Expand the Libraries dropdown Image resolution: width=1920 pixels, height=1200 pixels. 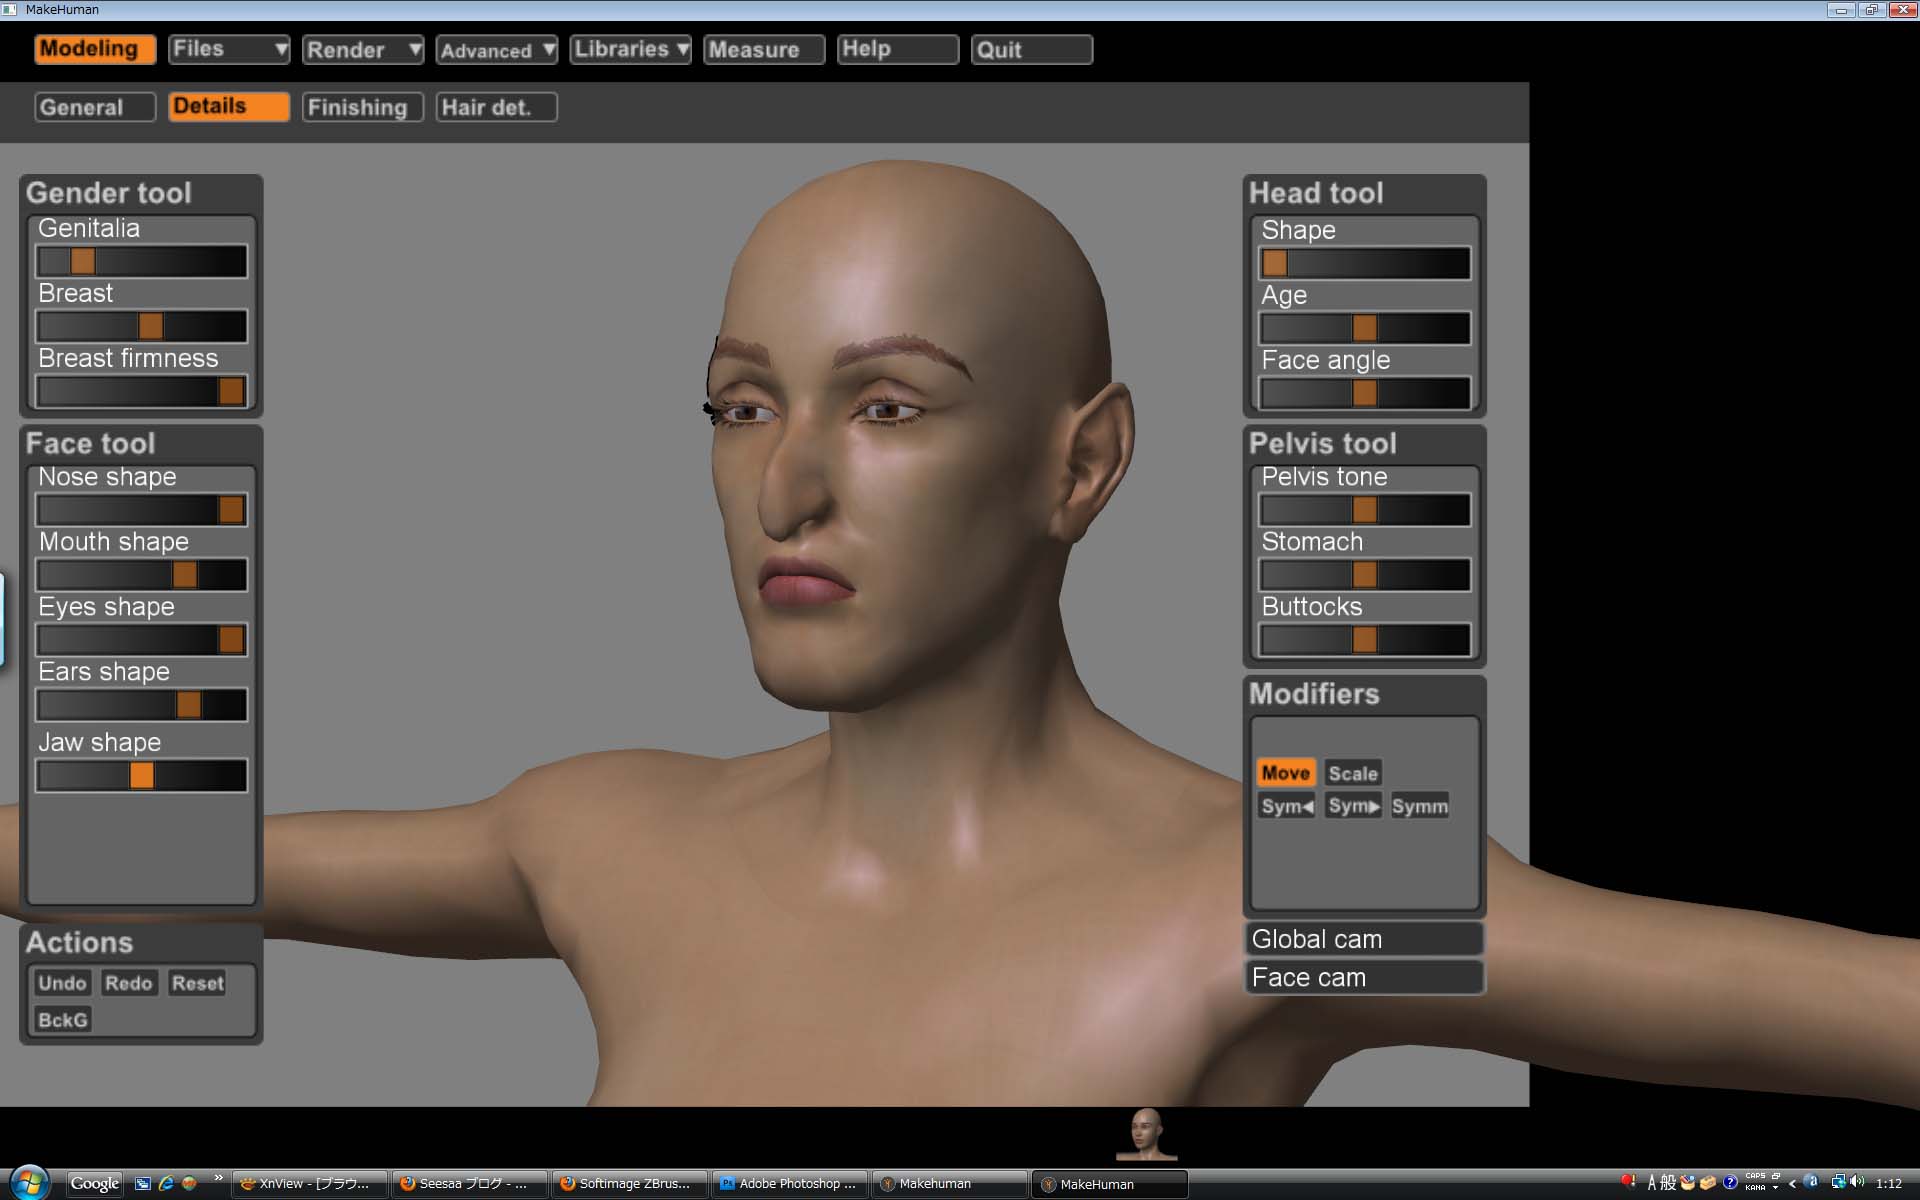(629, 49)
